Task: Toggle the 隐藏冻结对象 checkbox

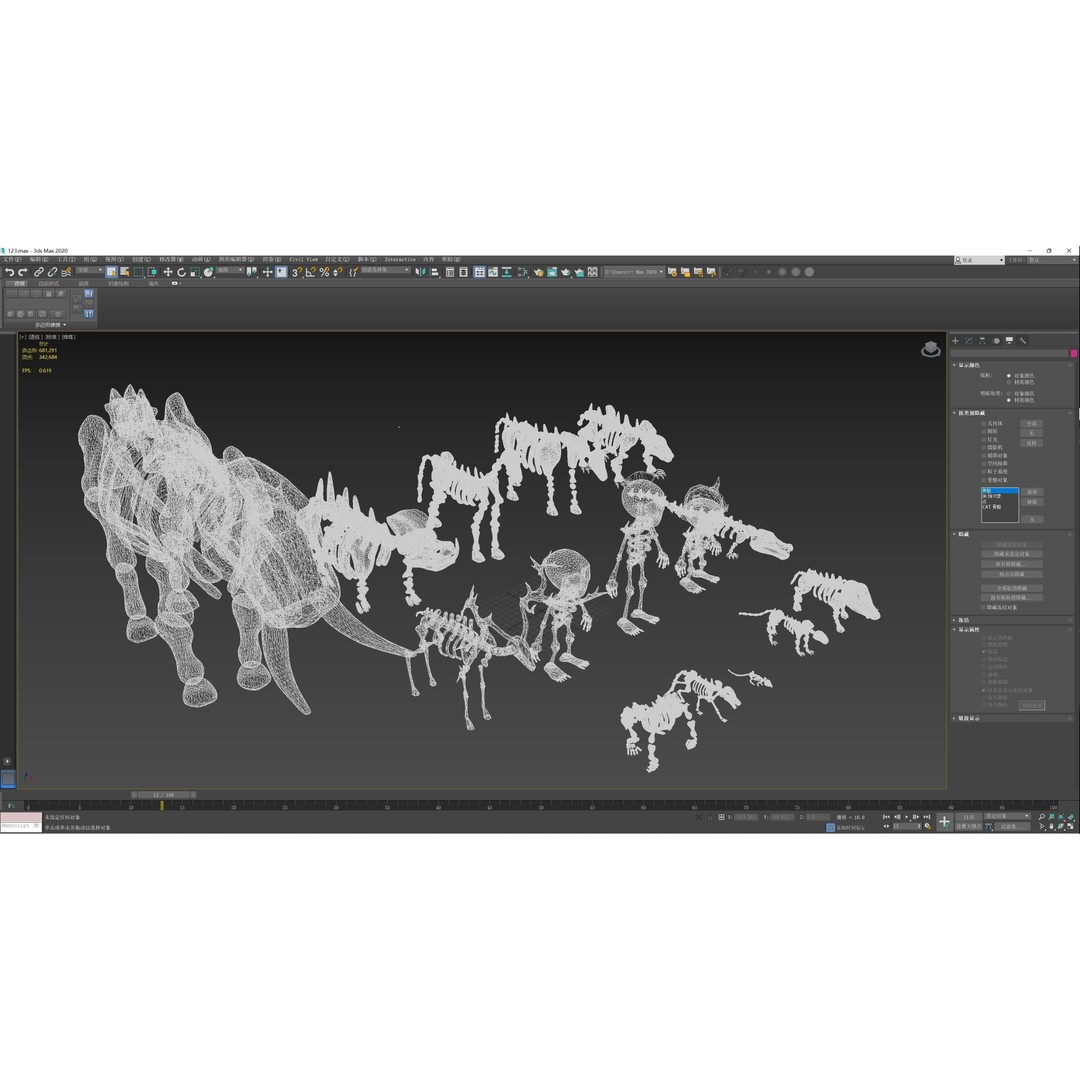Action: pyautogui.click(x=984, y=608)
